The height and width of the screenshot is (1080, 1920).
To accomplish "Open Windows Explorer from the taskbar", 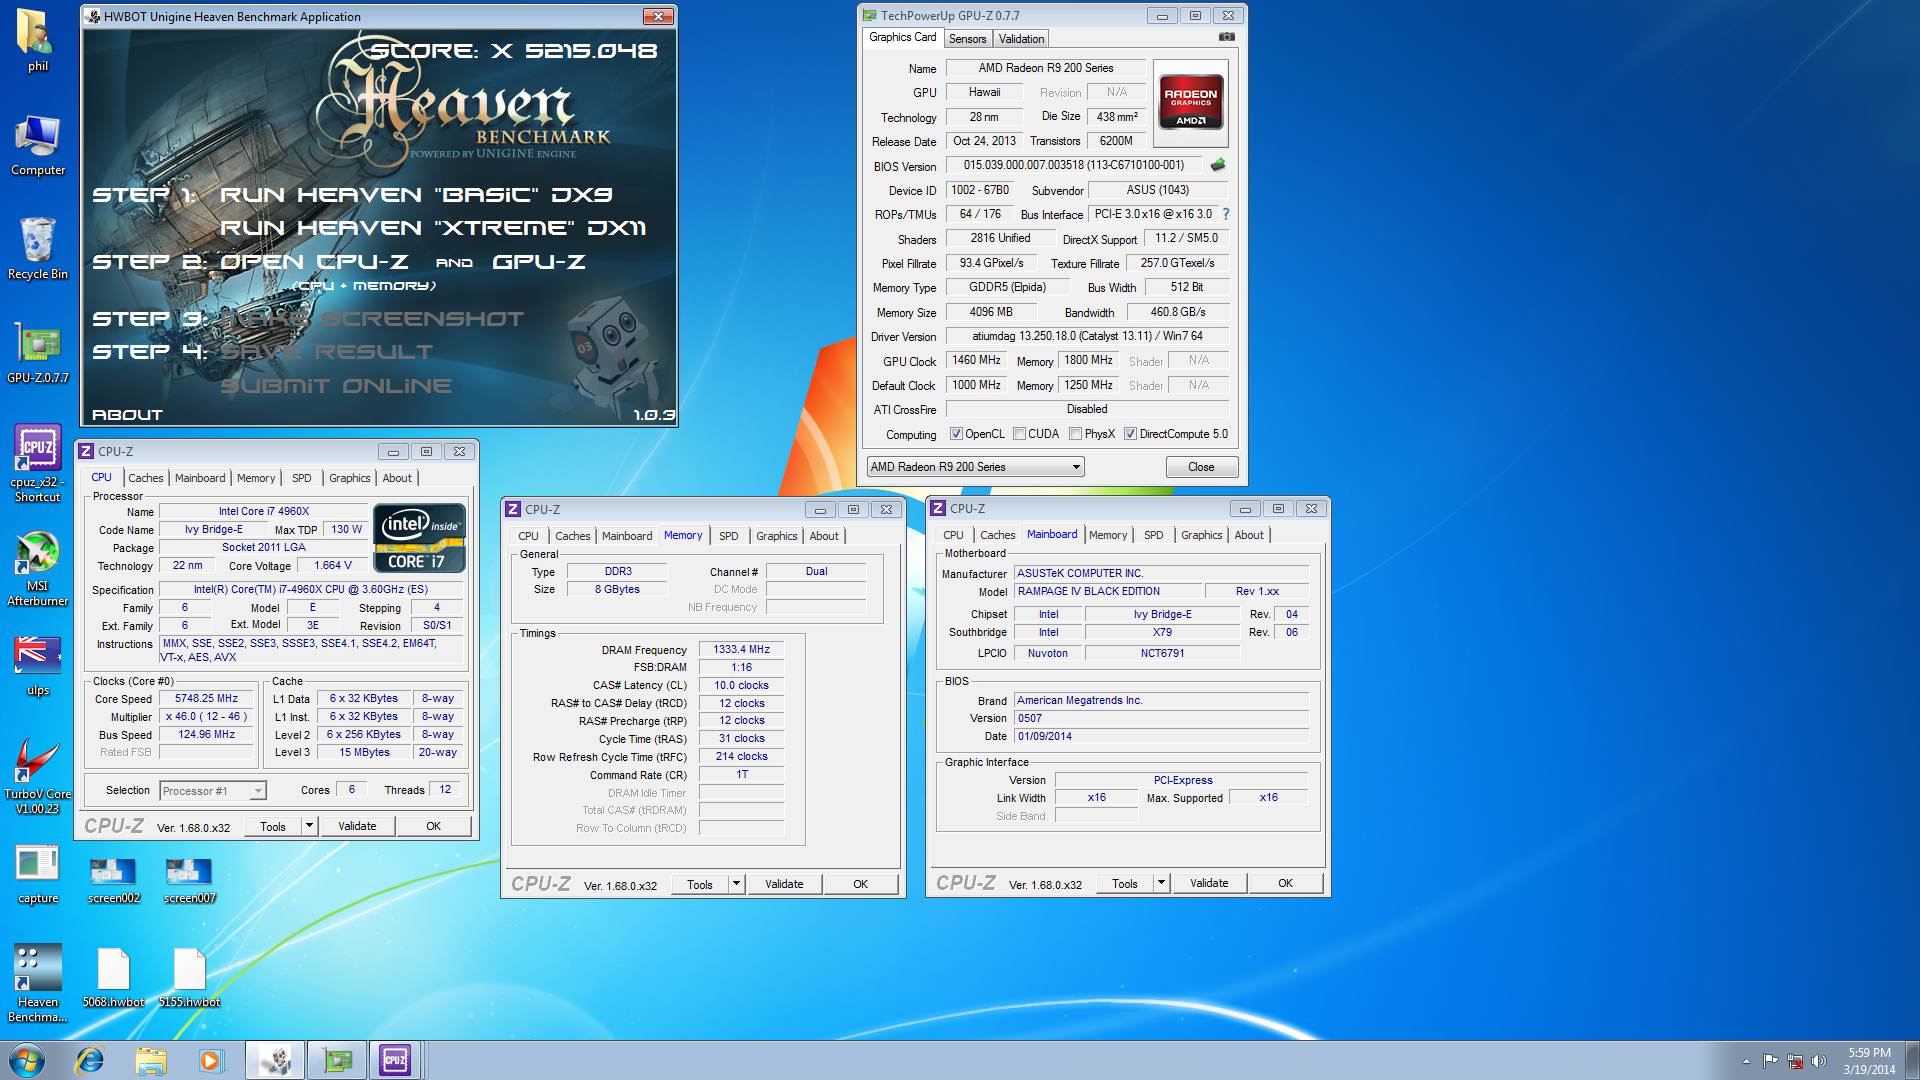I will (151, 1060).
